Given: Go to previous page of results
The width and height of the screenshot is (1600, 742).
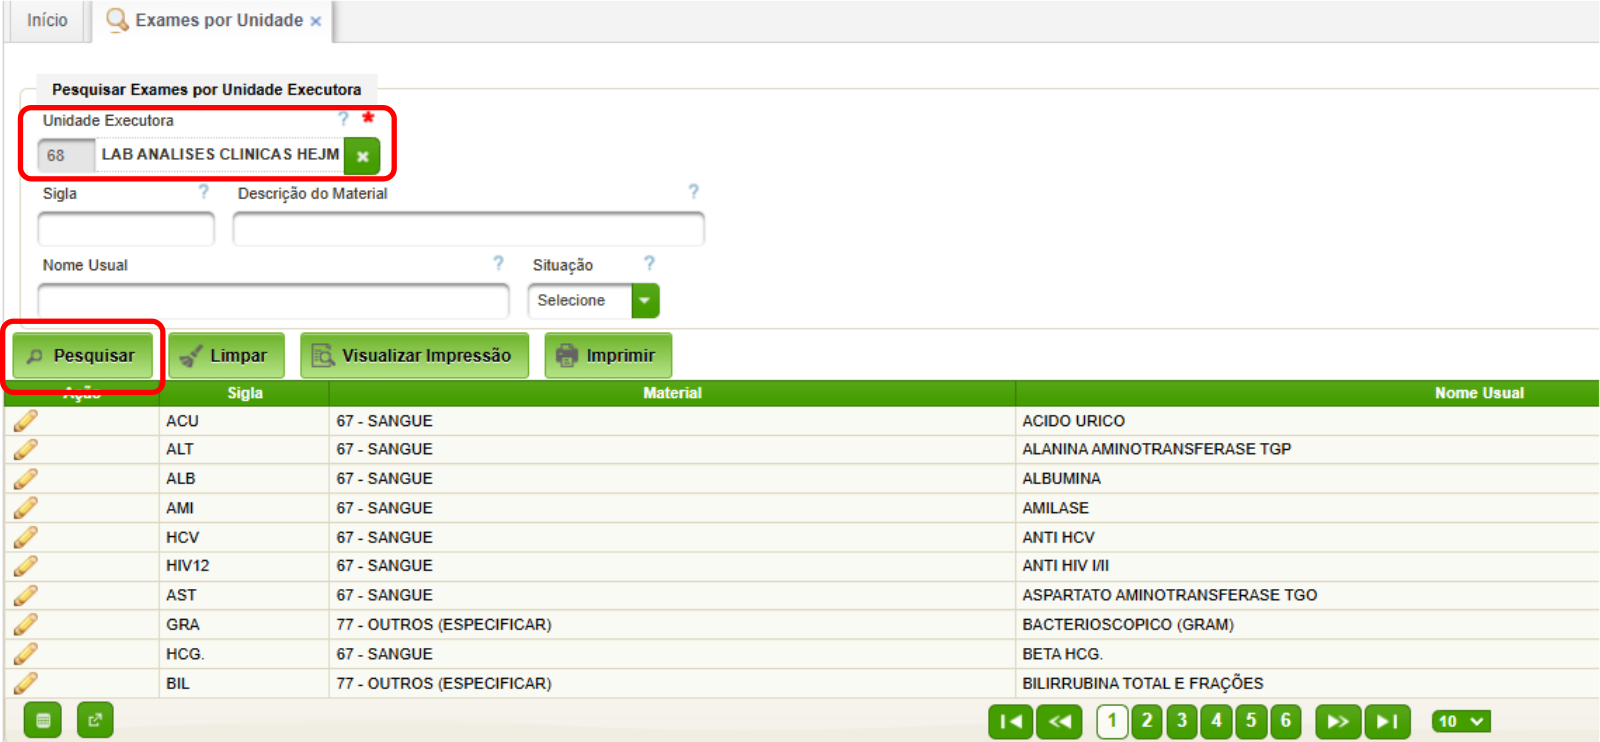Looking at the screenshot, I should 1059,722.
